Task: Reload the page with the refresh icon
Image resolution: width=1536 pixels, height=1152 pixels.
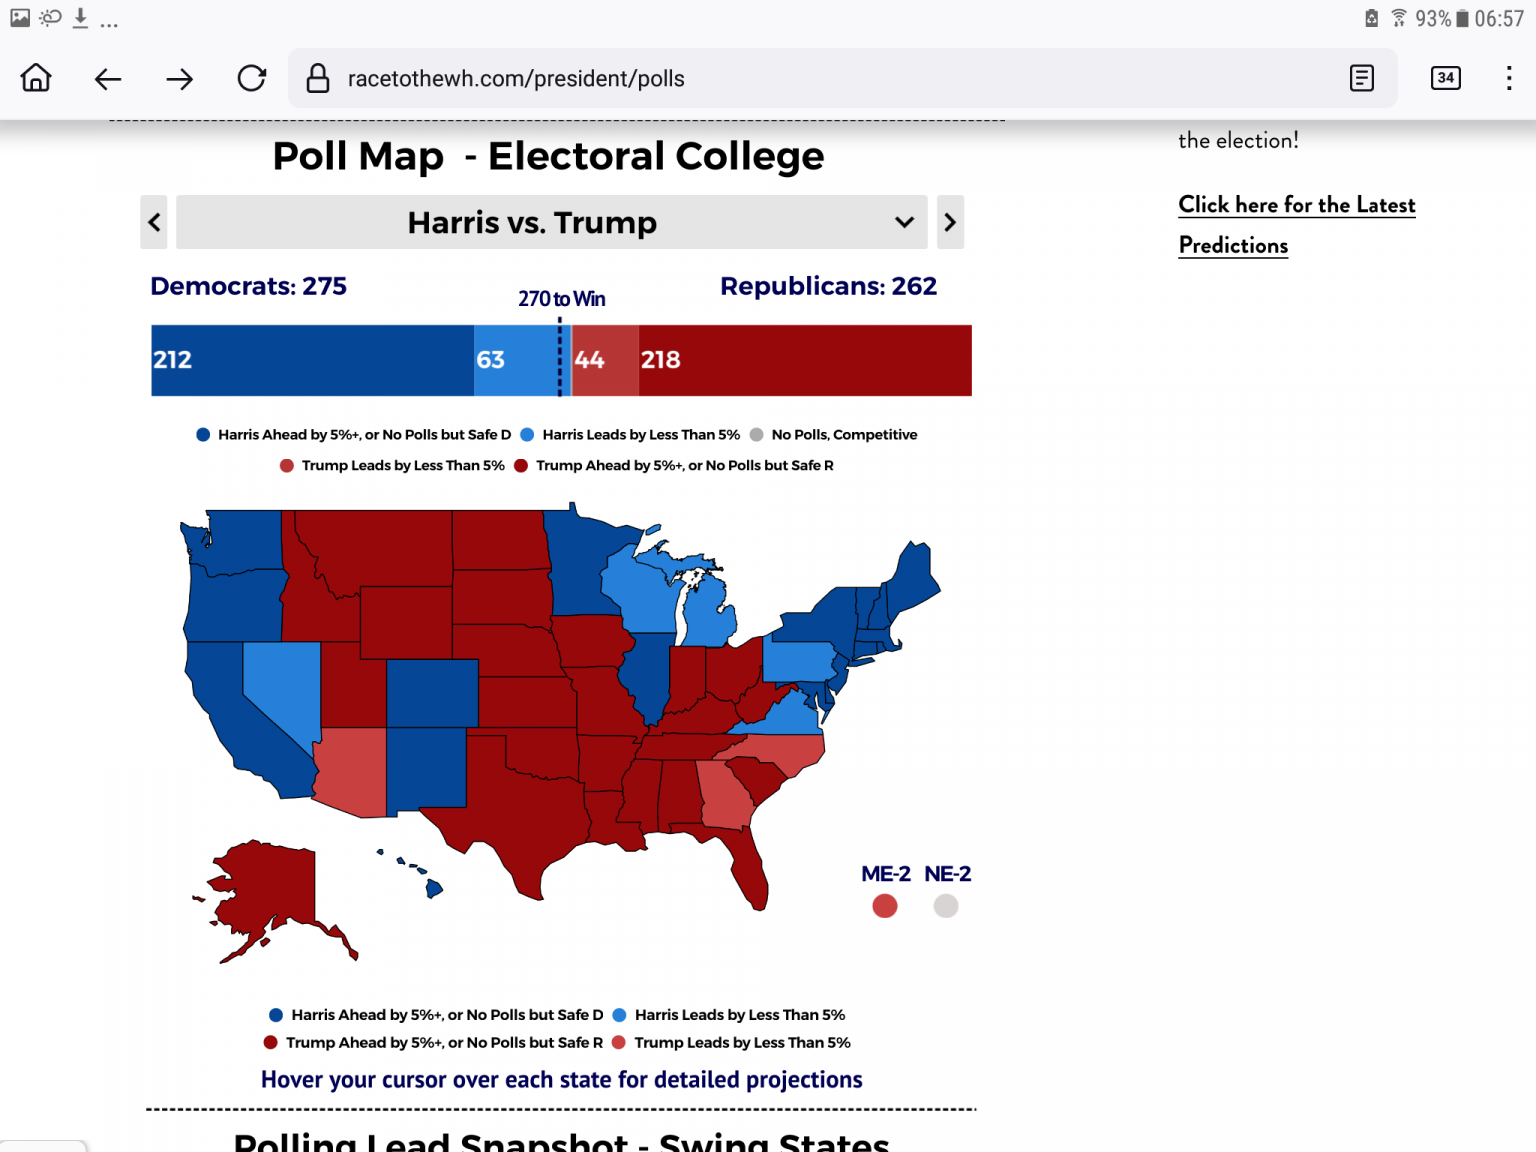Action: 252,78
